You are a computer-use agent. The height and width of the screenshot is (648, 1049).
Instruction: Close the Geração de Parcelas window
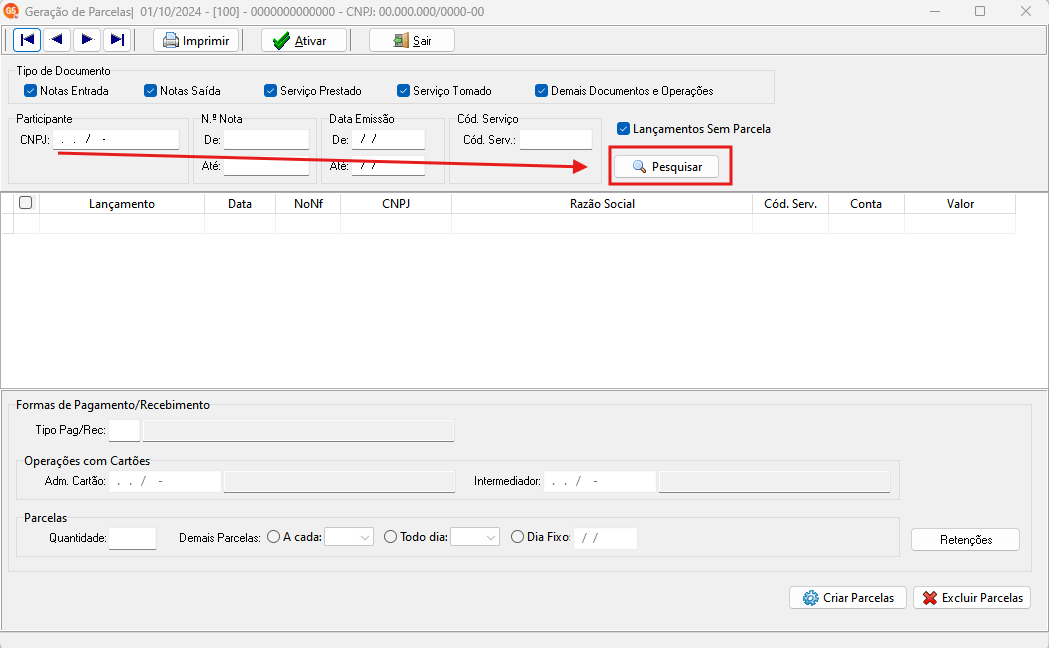pos(1026,11)
